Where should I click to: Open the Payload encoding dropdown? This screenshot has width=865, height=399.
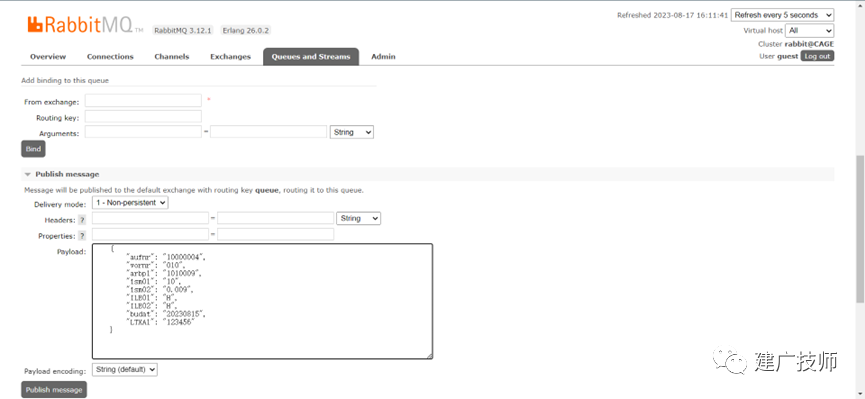(125, 369)
